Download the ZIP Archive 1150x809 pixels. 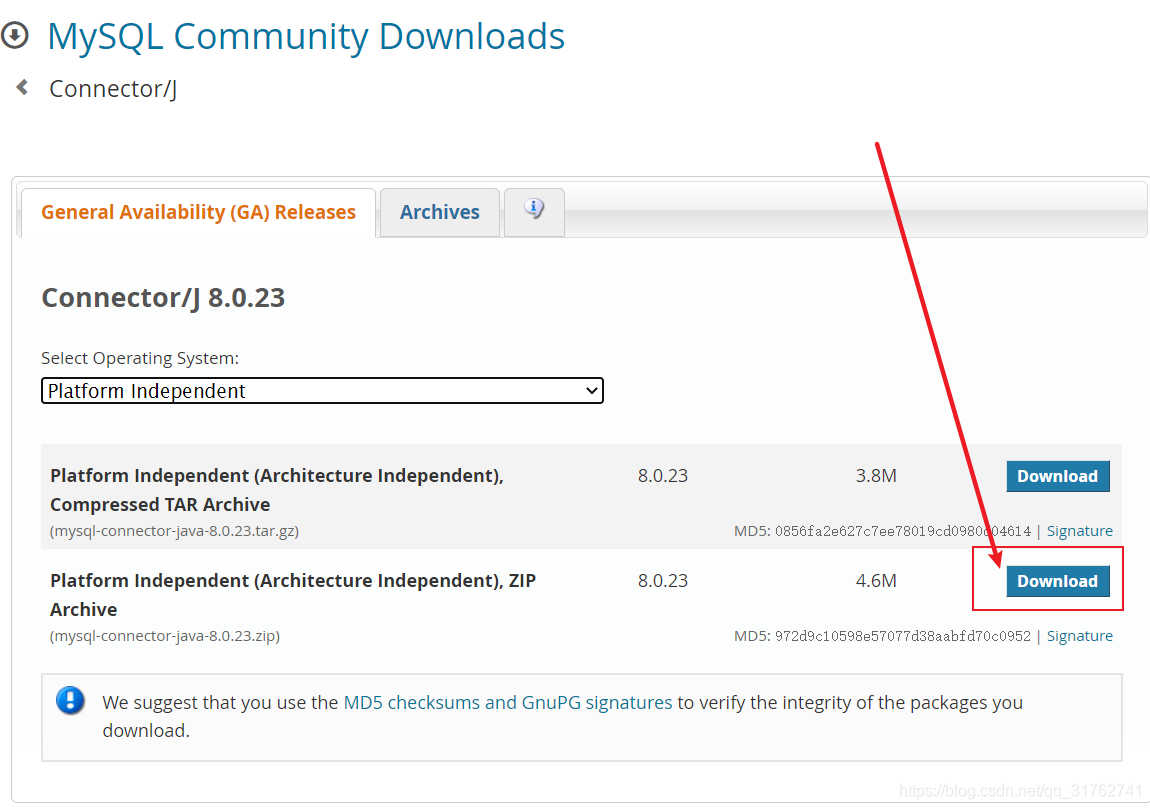[x=1058, y=581]
